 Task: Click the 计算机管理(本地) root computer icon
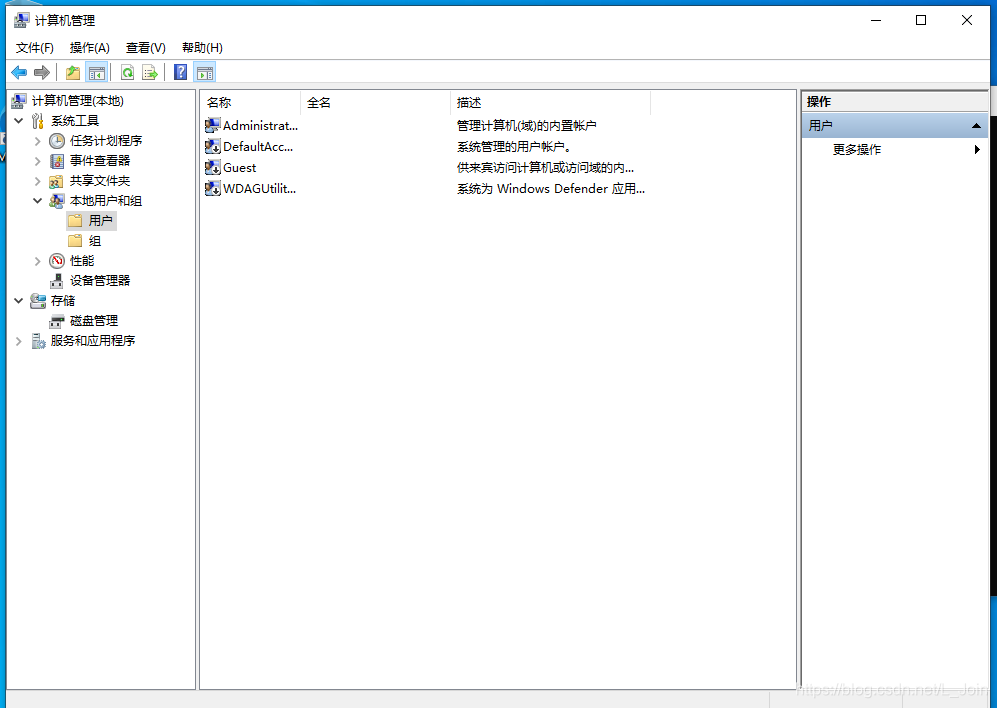(19, 101)
